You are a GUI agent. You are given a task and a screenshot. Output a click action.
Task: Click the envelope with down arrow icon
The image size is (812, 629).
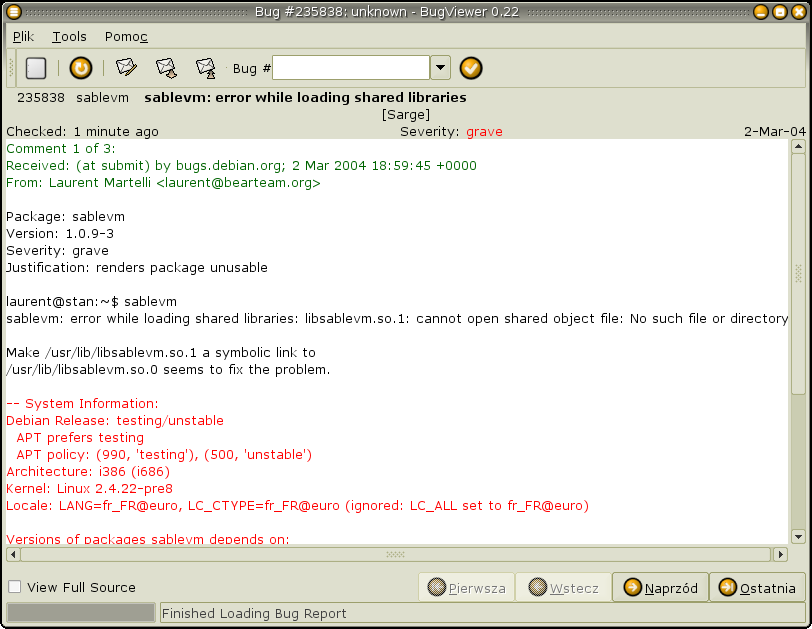pos(166,68)
